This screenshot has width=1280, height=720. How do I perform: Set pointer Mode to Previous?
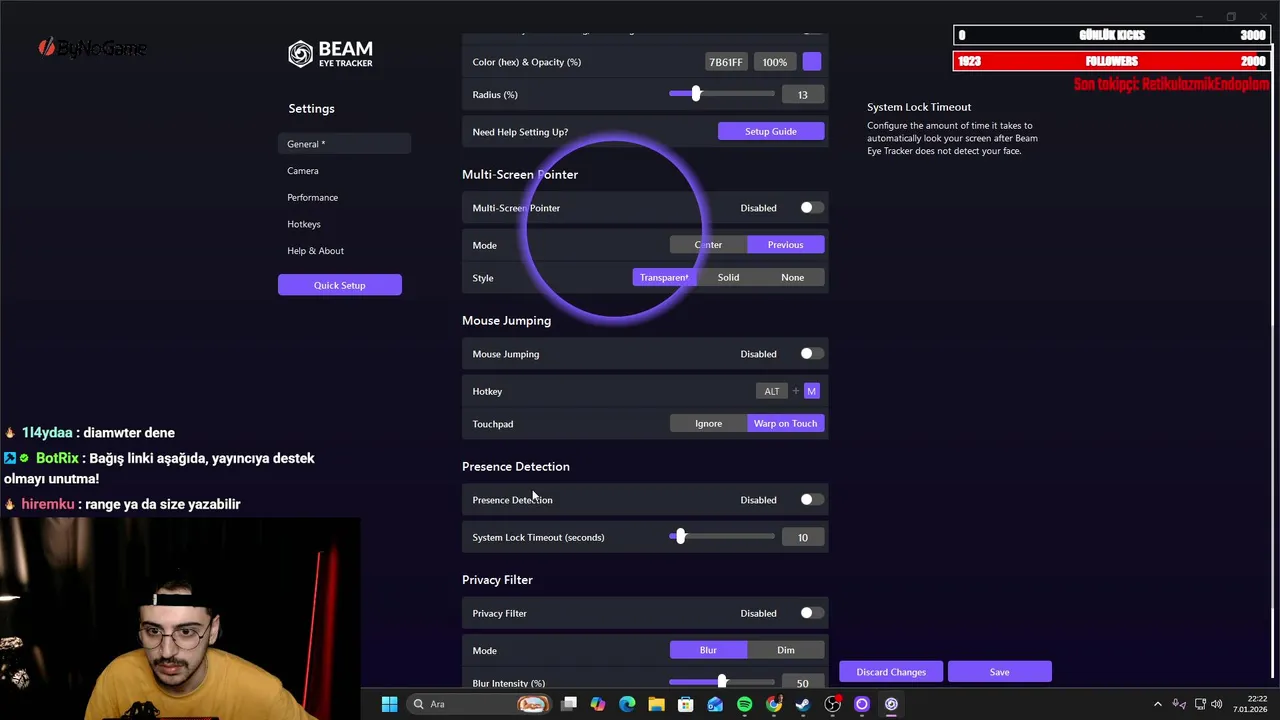pos(785,245)
